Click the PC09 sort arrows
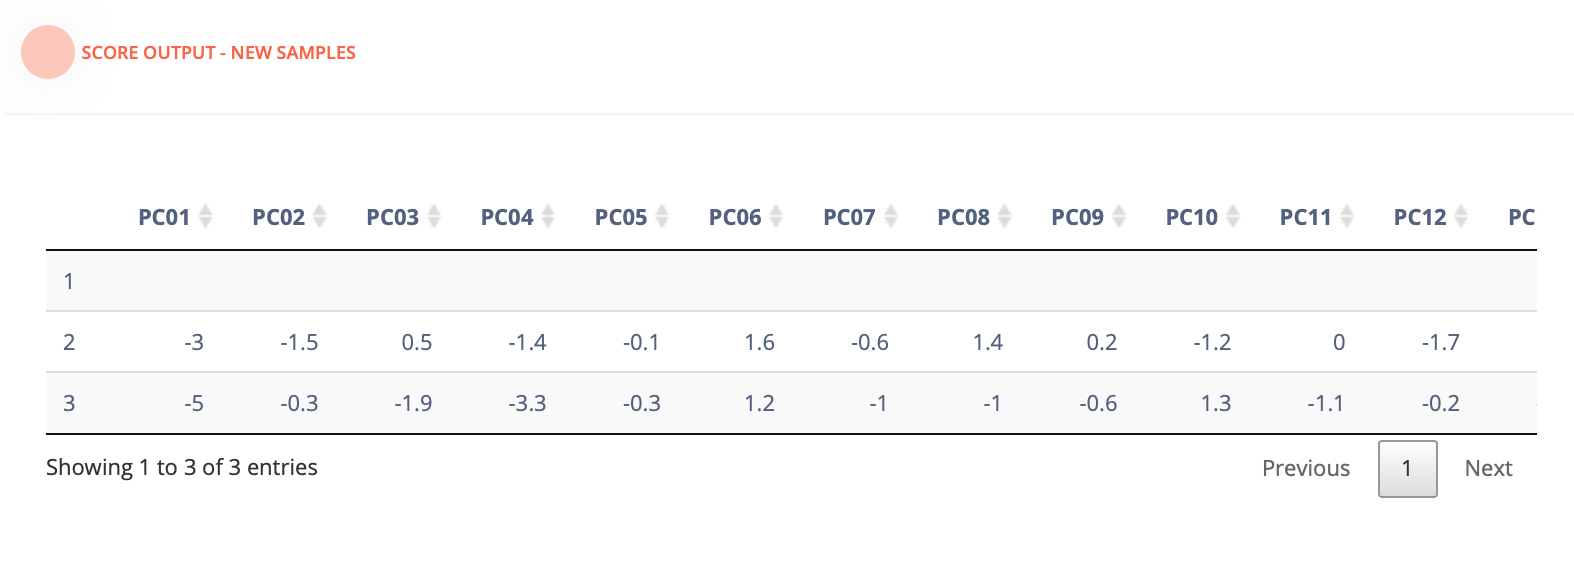 [1119, 216]
